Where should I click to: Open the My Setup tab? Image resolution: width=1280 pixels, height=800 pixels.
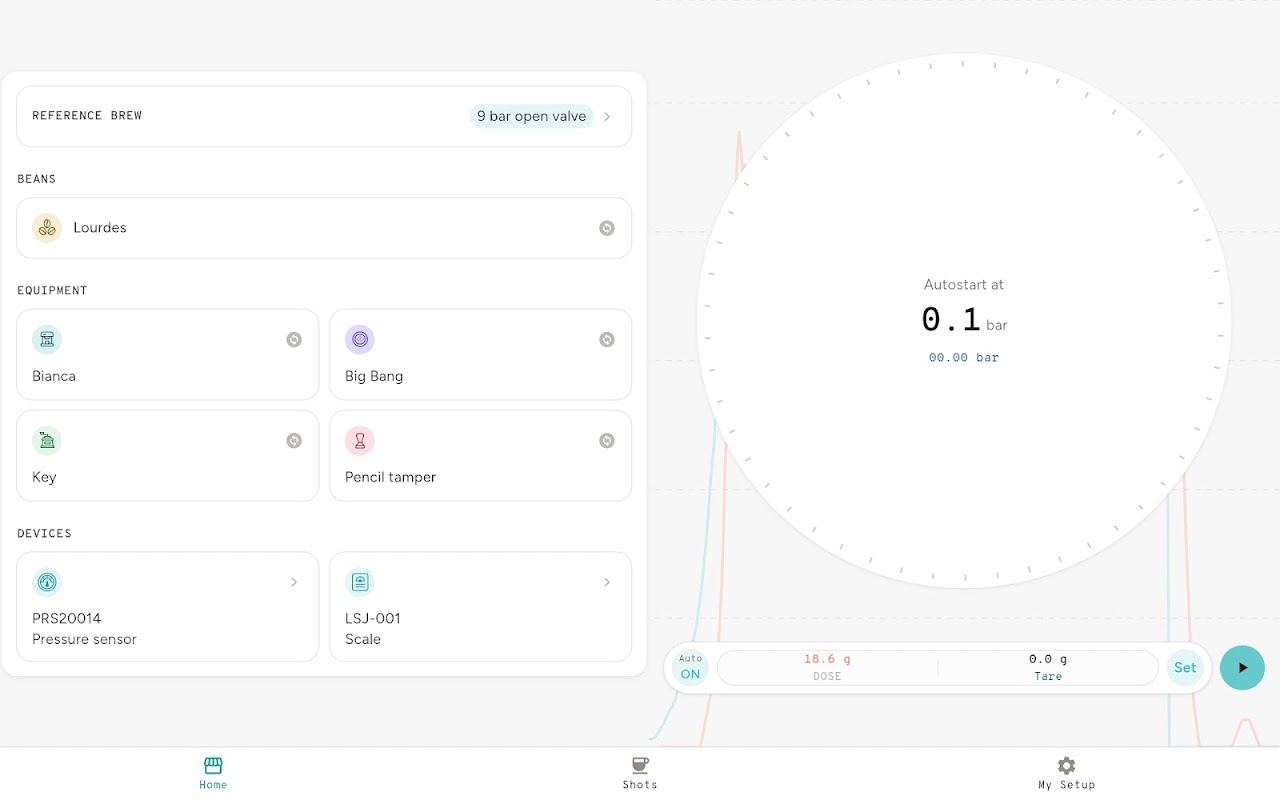[x=1066, y=773]
